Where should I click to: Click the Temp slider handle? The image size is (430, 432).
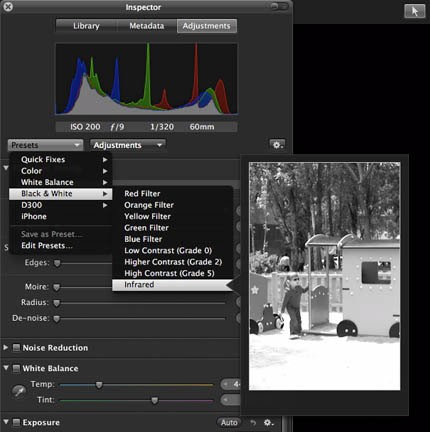coord(99,385)
